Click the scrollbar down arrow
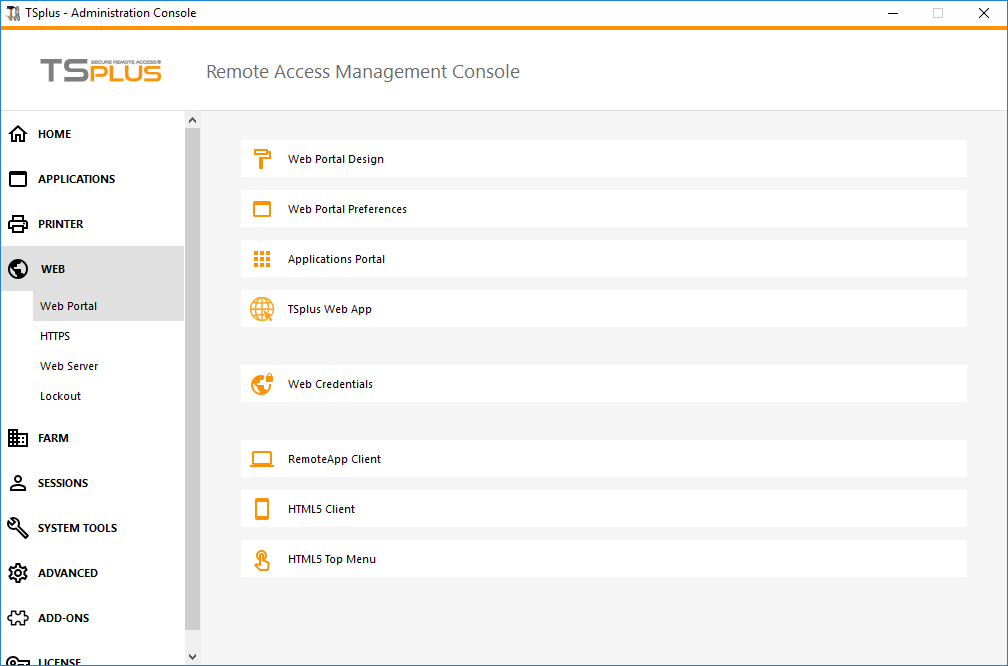The height and width of the screenshot is (666, 1008). tap(192, 656)
